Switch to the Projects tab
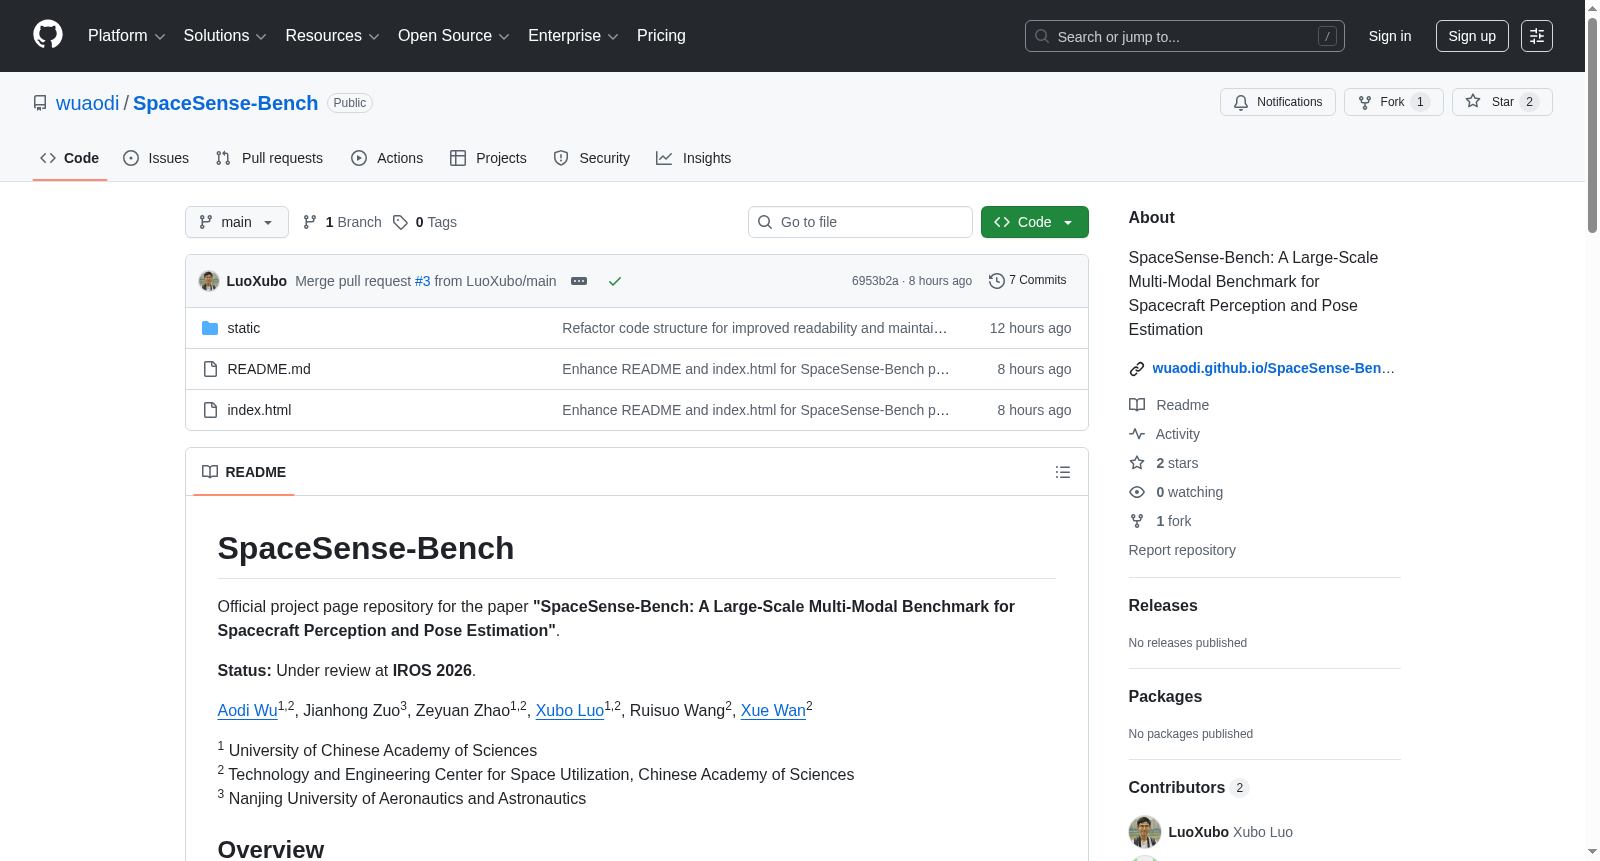The width and height of the screenshot is (1600, 861). pyautogui.click(x=488, y=158)
